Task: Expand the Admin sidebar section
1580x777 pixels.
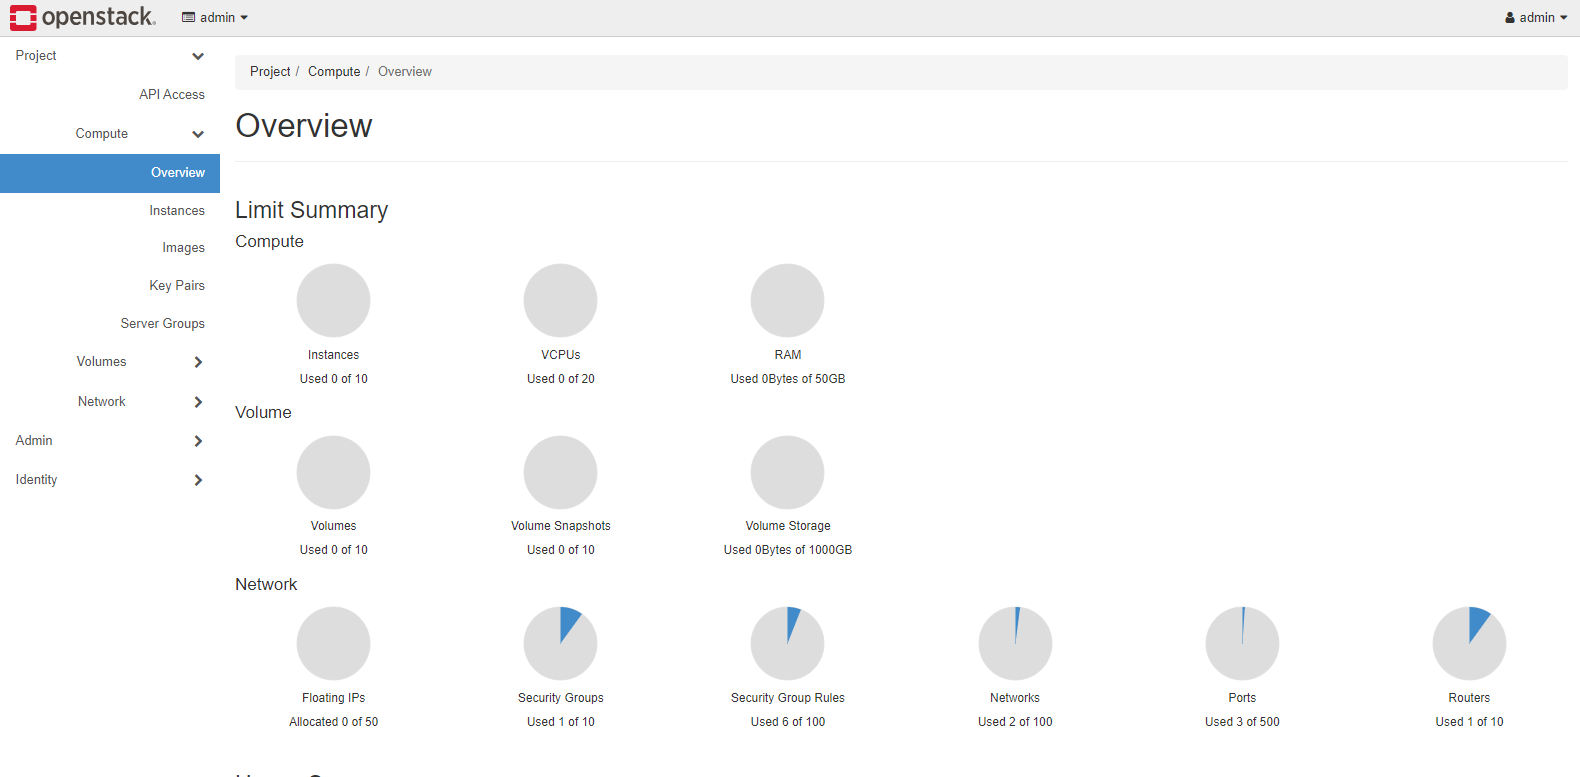Action: click(110, 441)
